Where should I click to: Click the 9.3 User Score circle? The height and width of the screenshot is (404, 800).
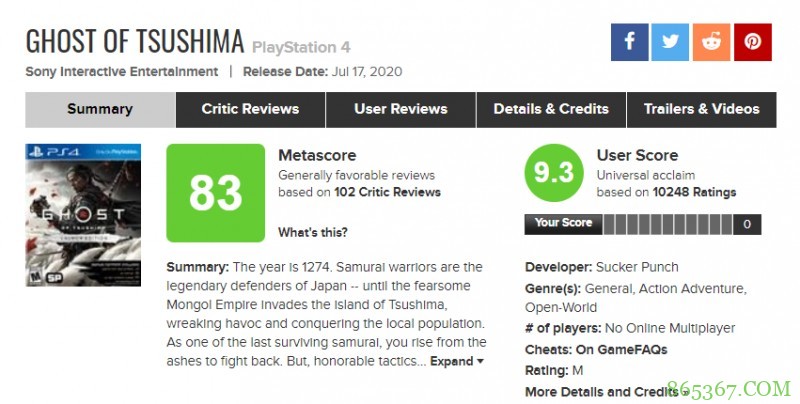pyautogui.click(x=553, y=173)
